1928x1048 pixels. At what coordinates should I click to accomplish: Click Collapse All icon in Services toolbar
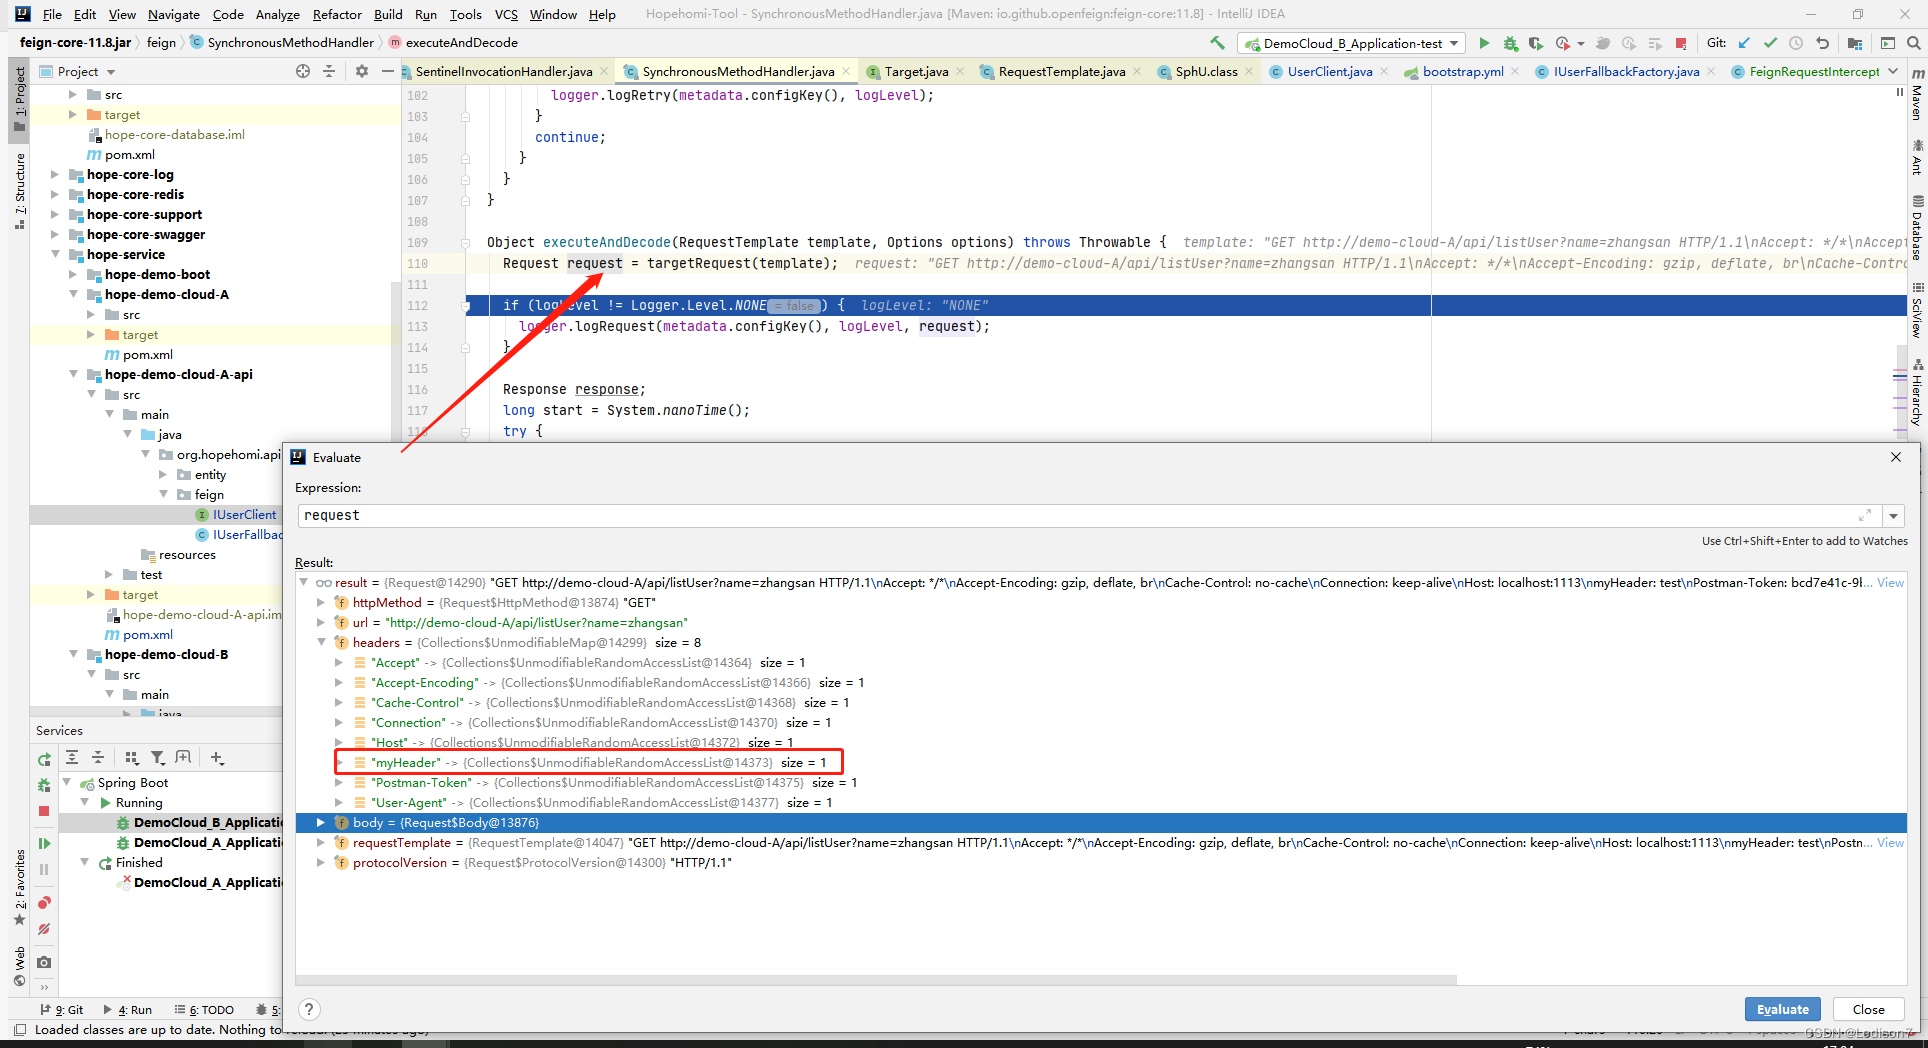[98, 758]
